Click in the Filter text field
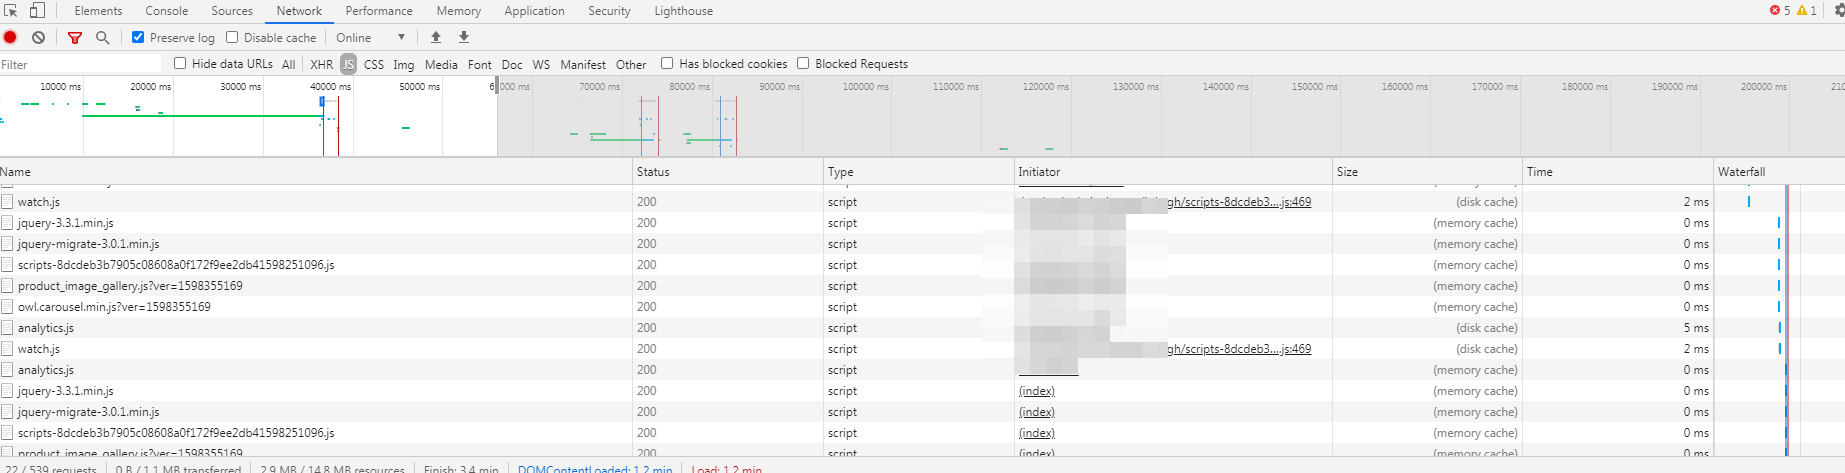The height and width of the screenshot is (473, 1845). [x=80, y=64]
